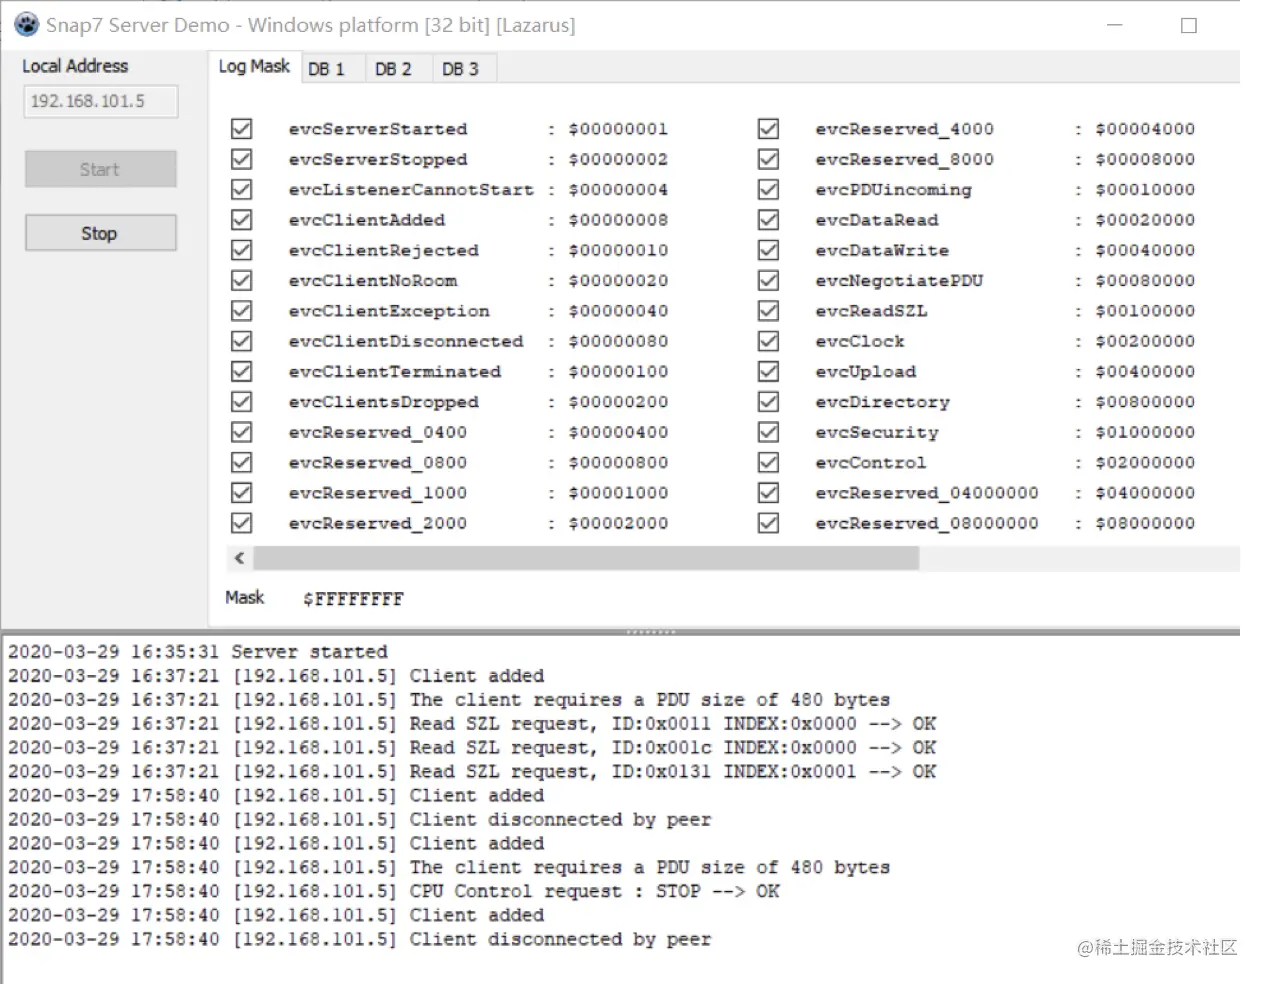The height and width of the screenshot is (984, 1264).
Task: Uncheck the evcReserved_1000 checkbox
Action: point(241,493)
